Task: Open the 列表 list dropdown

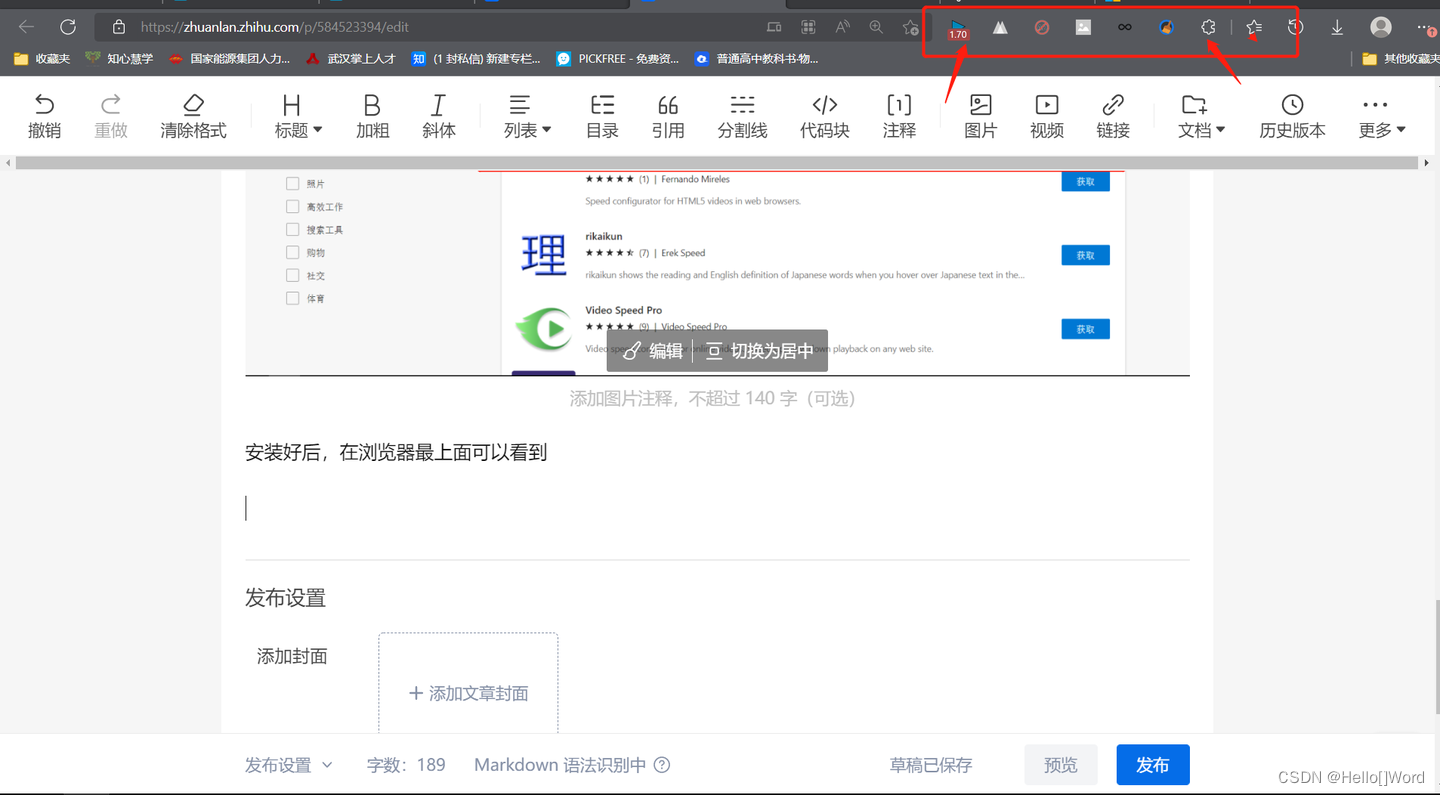Action: click(527, 116)
